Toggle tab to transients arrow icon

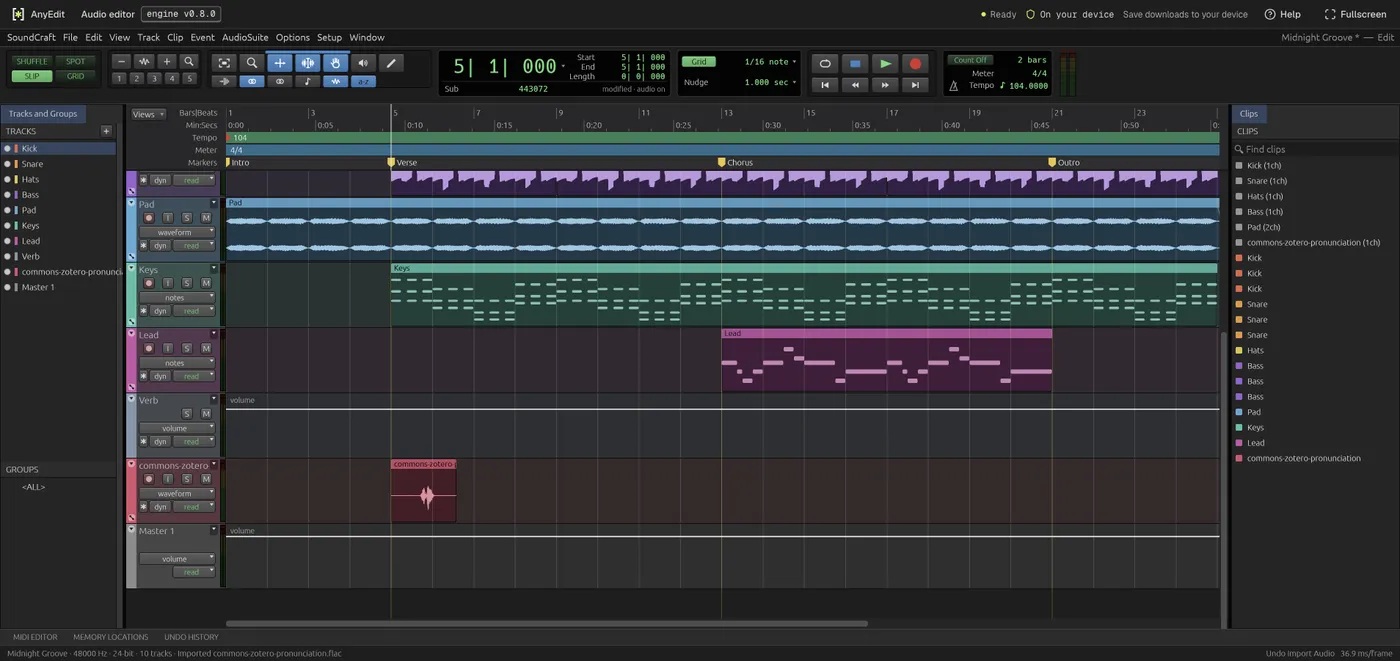tap(224, 82)
